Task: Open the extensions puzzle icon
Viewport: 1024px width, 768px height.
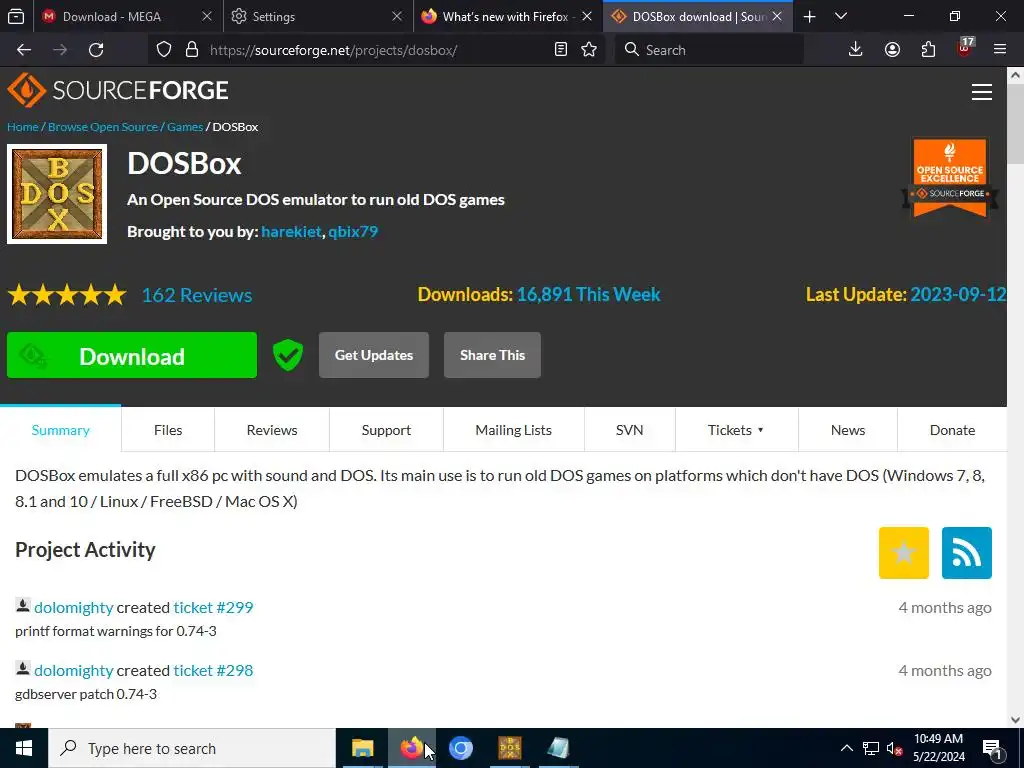Action: 928,50
